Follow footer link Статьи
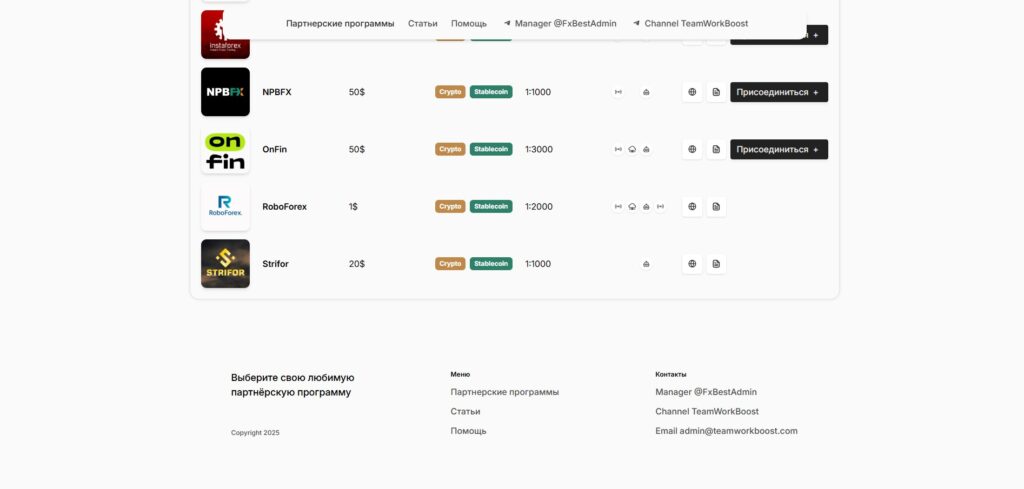Screen dimensions: 1024x489 click(x=465, y=411)
